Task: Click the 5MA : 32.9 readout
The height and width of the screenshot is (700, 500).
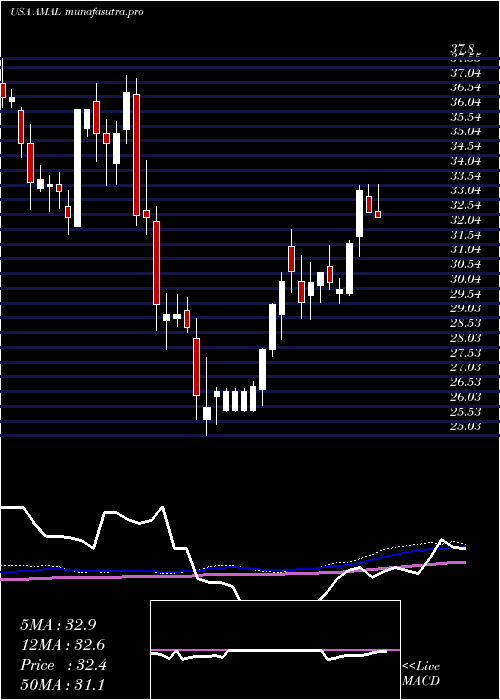Action: 58,625
